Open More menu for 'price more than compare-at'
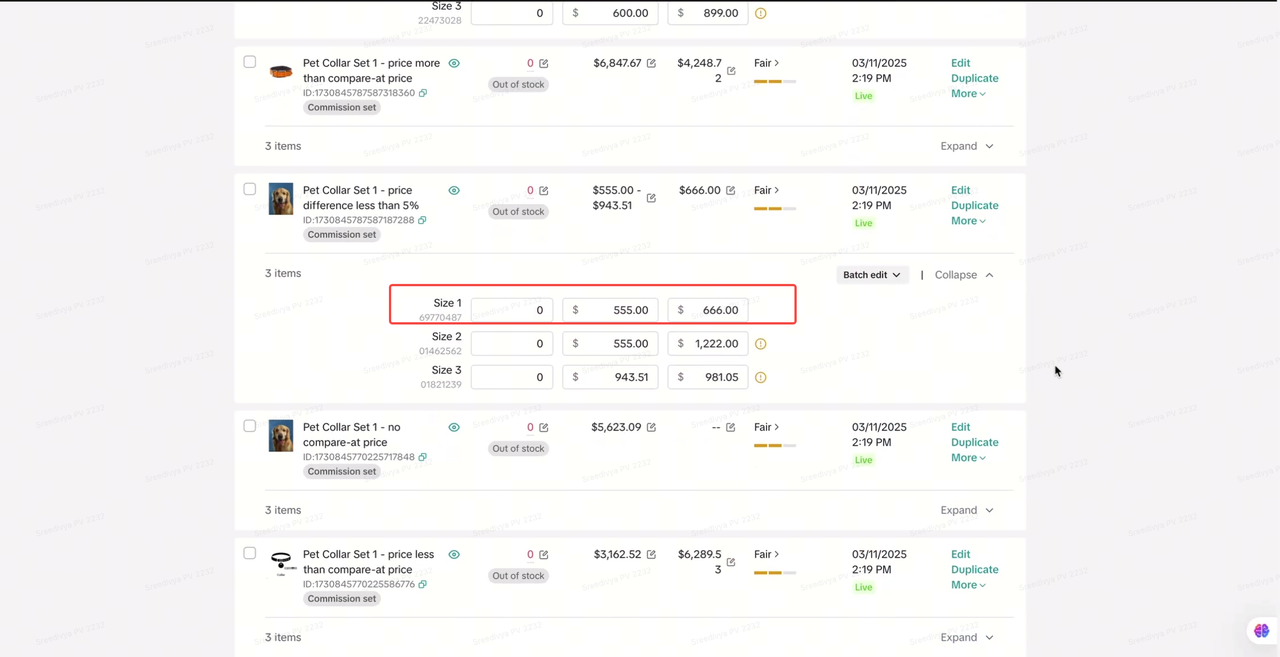 point(967,94)
